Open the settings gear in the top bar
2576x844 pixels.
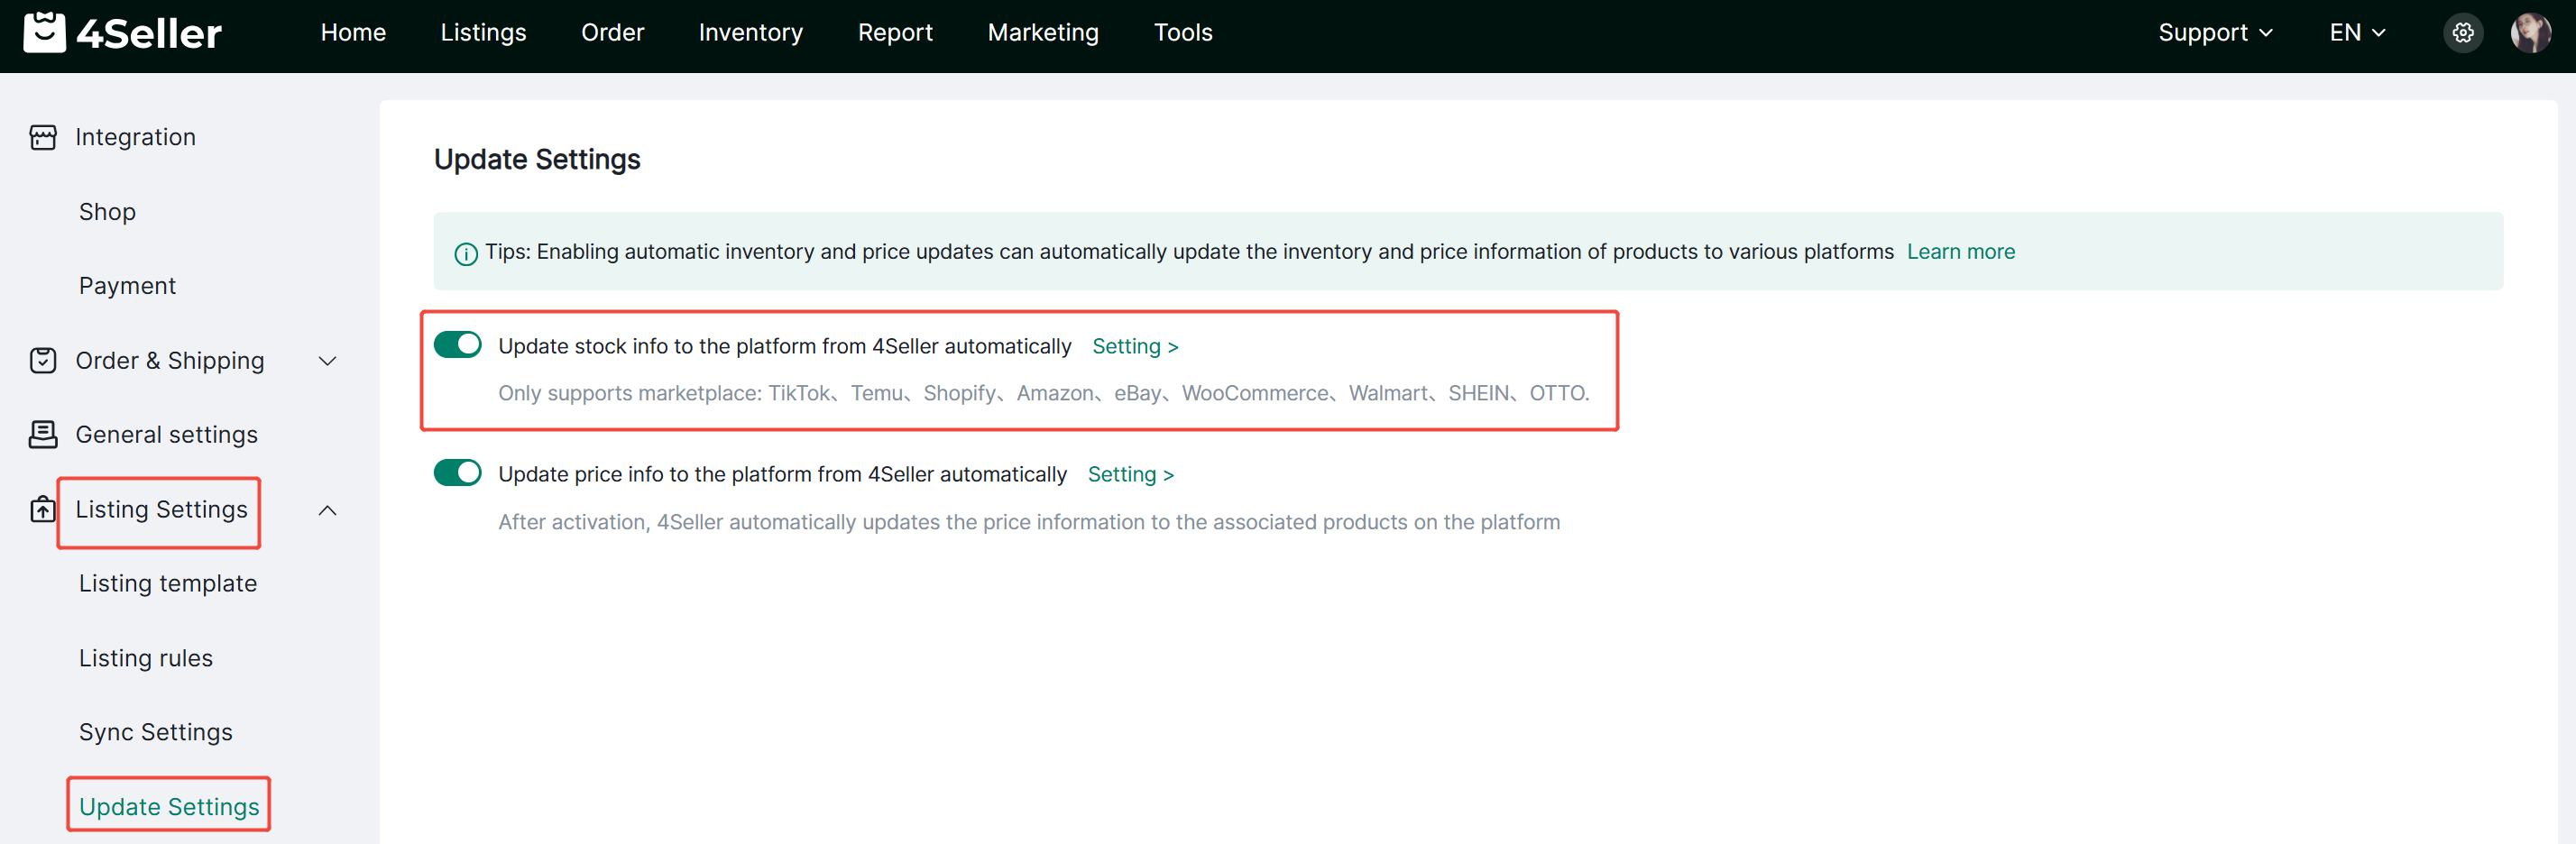click(x=2463, y=32)
